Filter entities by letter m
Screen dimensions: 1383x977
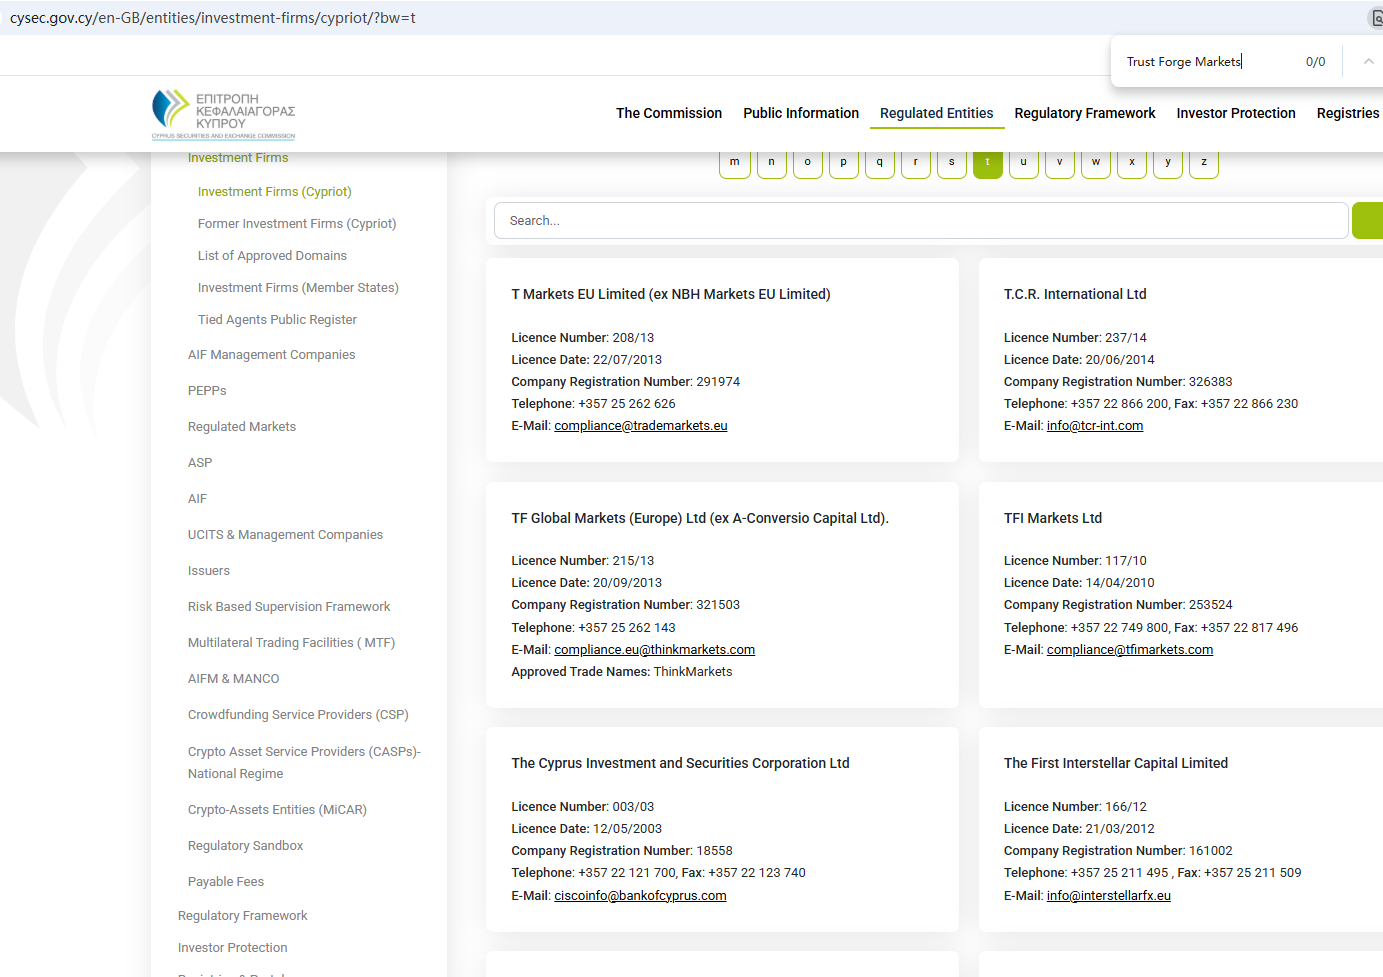coord(735,163)
